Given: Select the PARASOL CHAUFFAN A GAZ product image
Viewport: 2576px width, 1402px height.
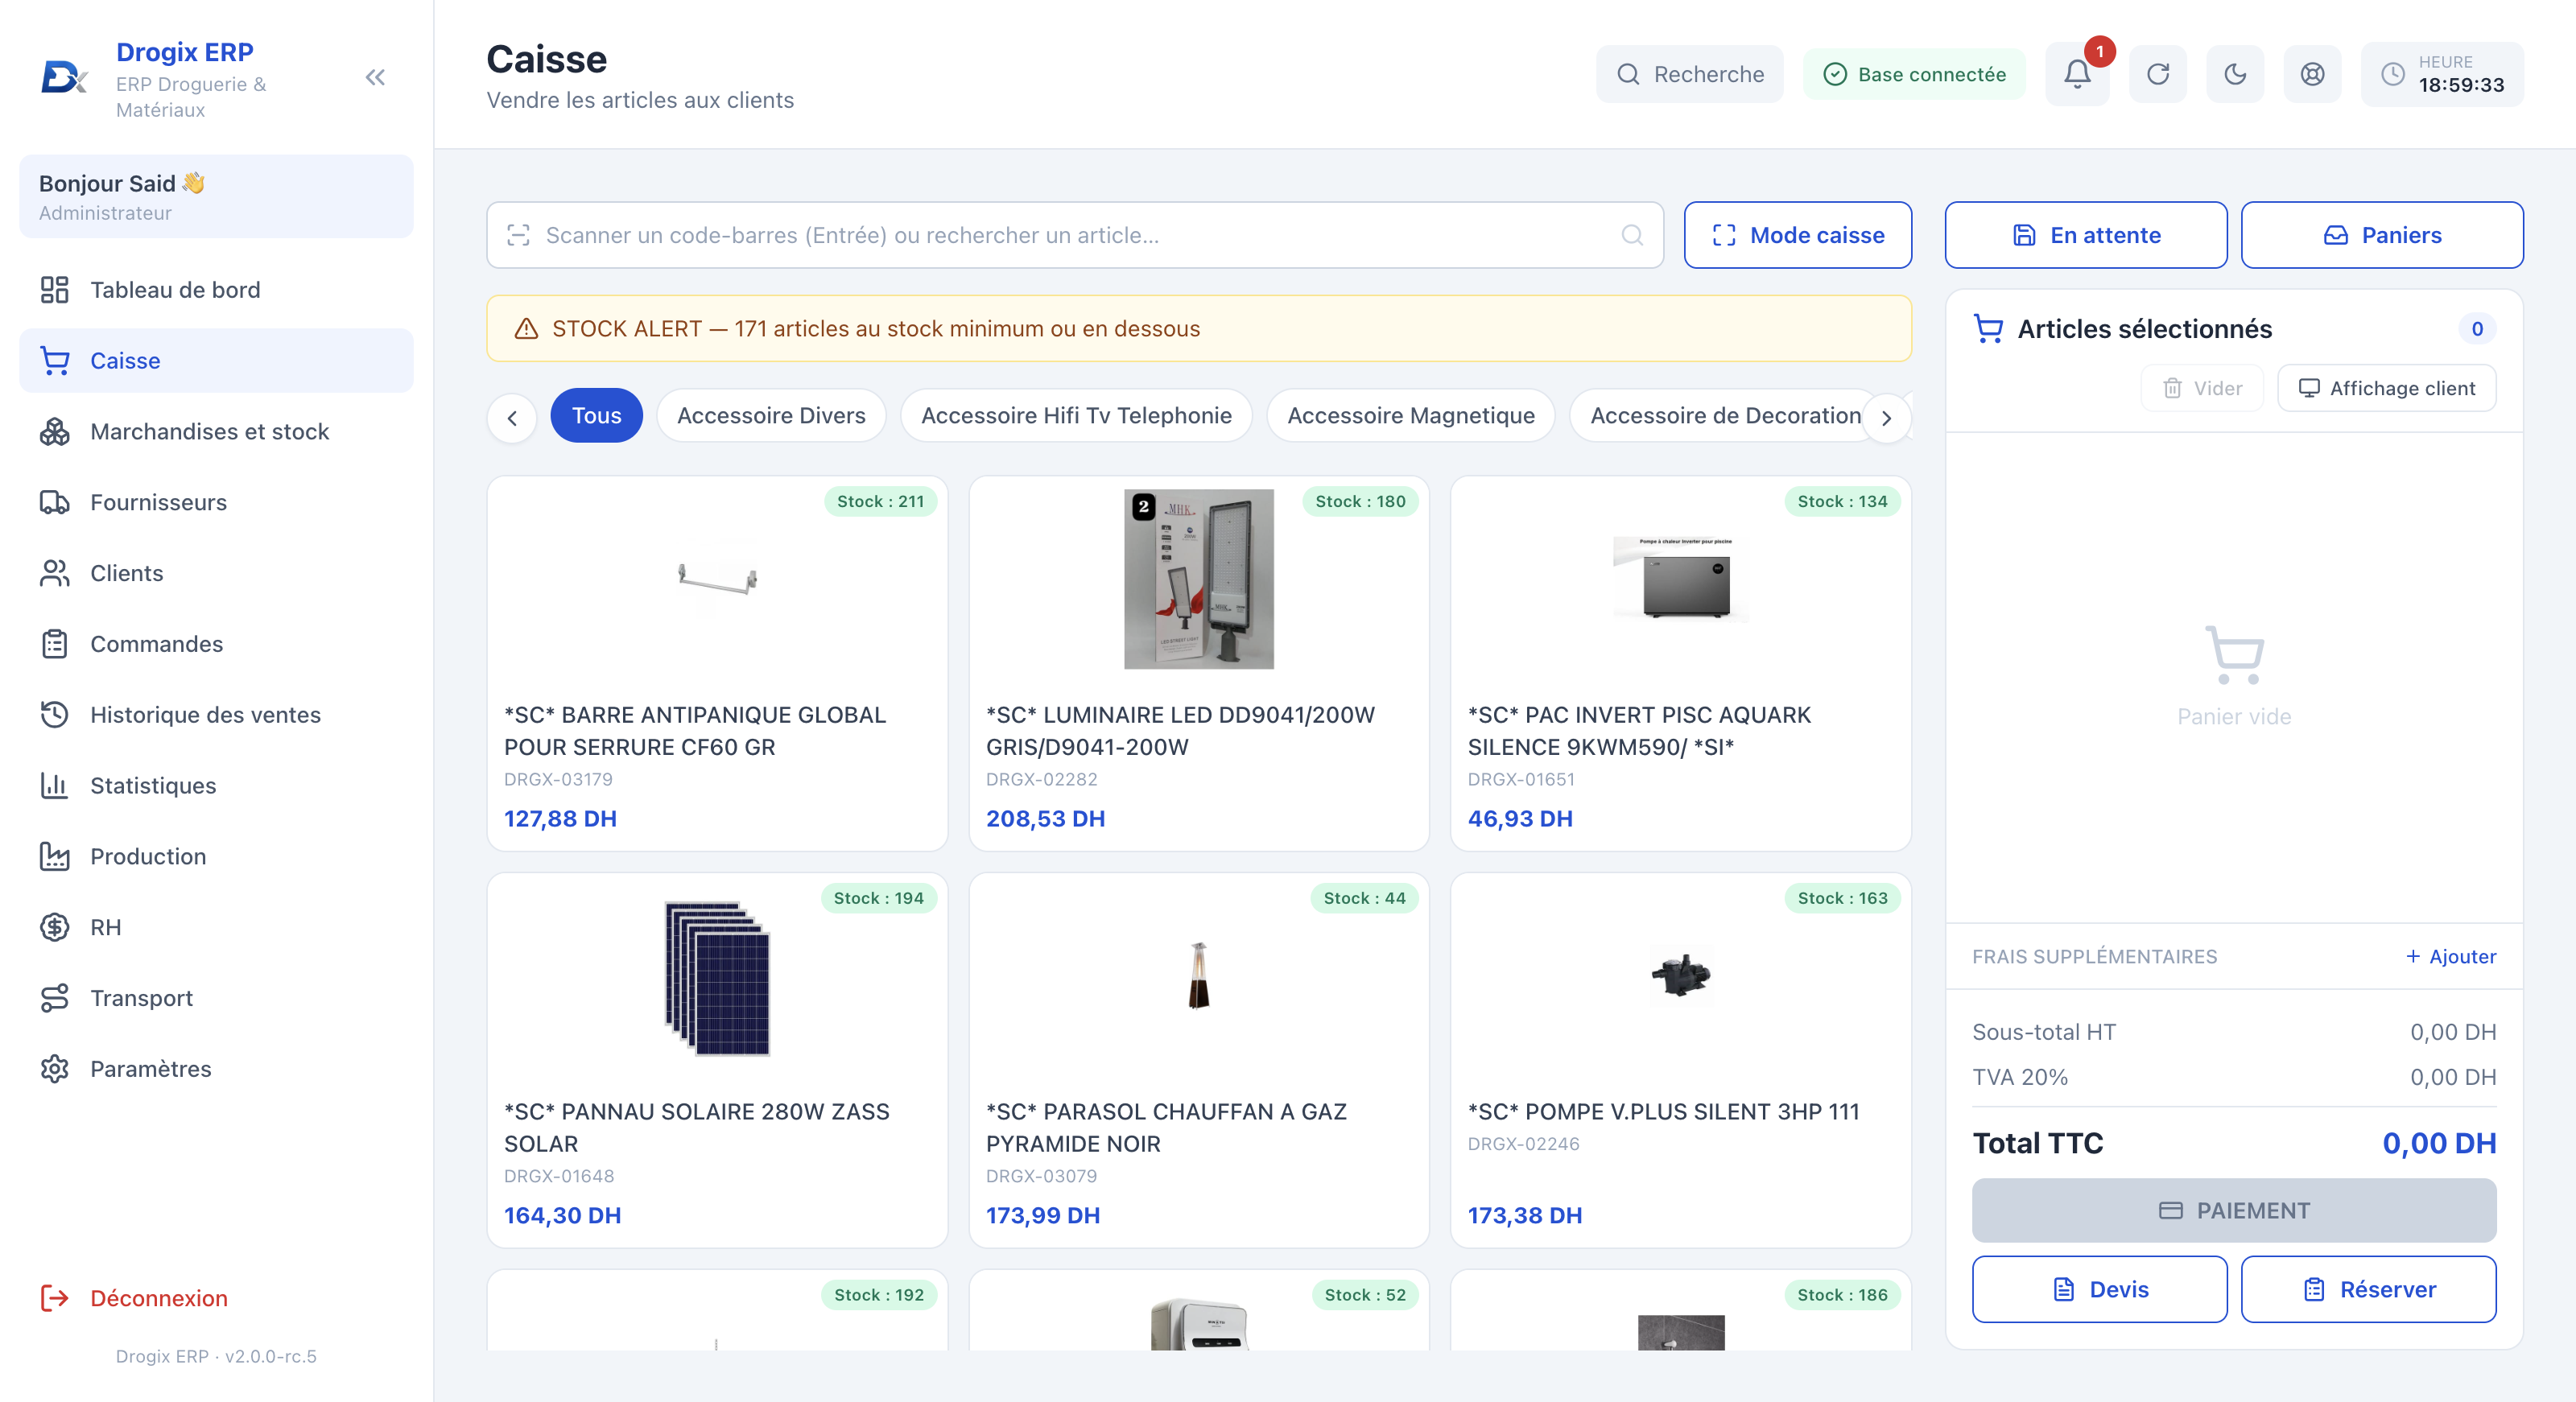Looking at the screenshot, I should click(1198, 975).
